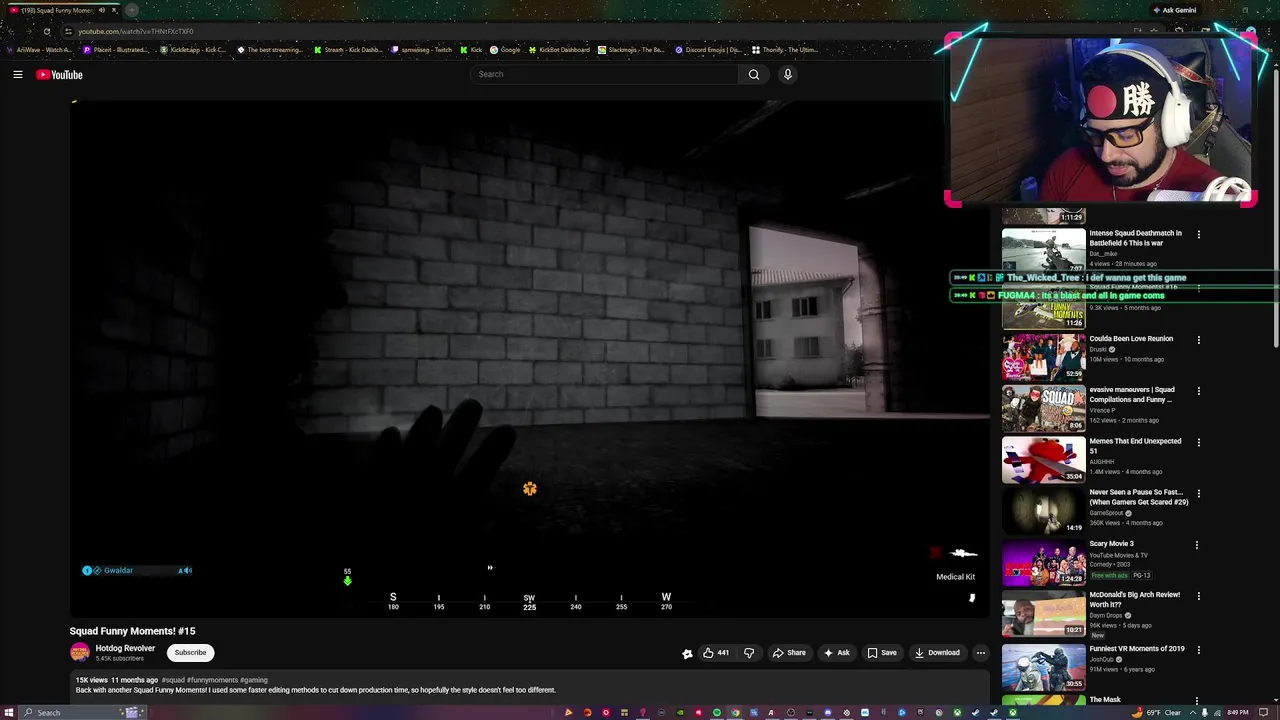Open Memes That End Unexpected 51 title
This screenshot has height=720, width=1280.
point(1135,446)
